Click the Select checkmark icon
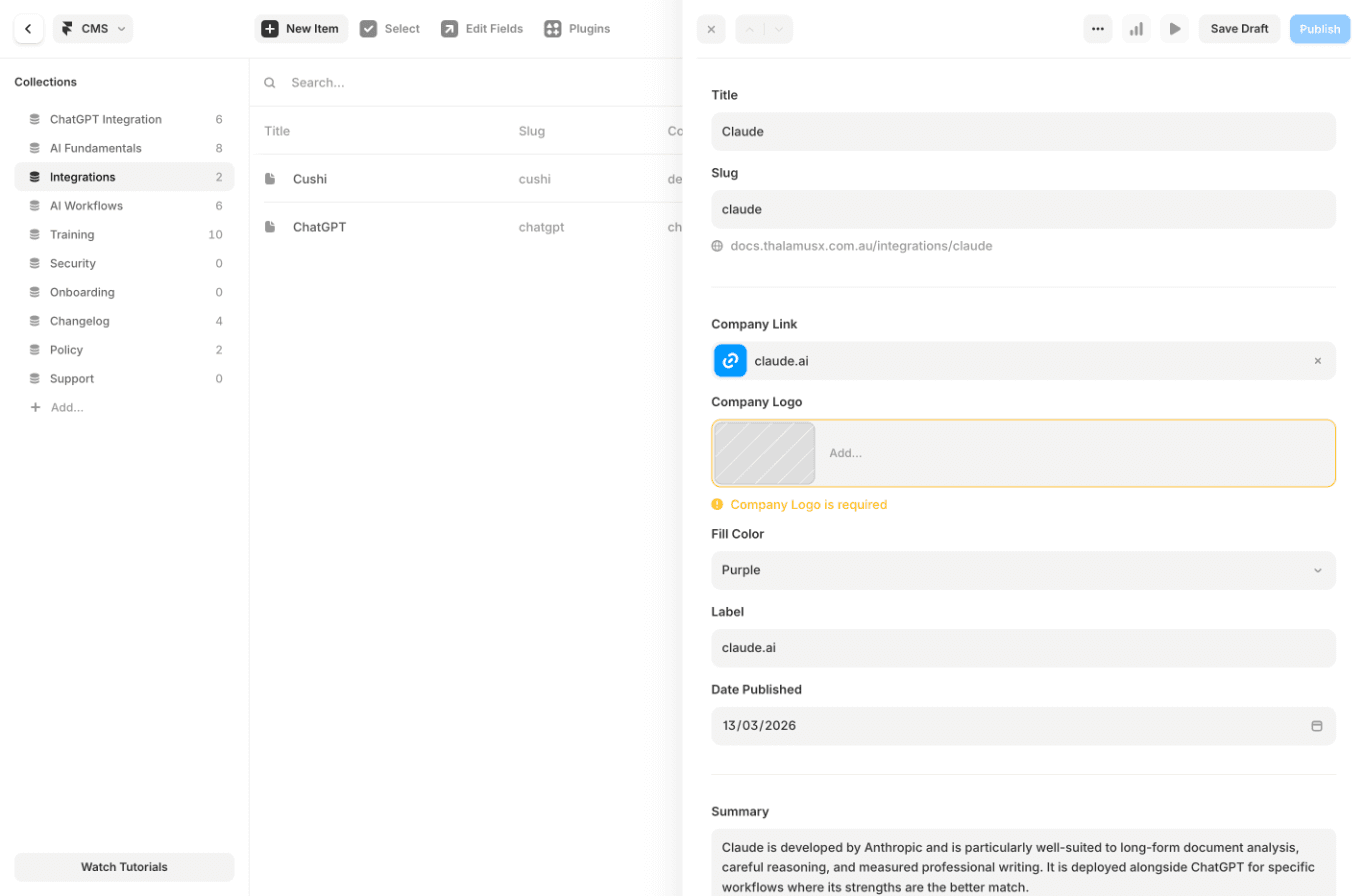Viewport: 1365px width, 896px height. coord(368,29)
